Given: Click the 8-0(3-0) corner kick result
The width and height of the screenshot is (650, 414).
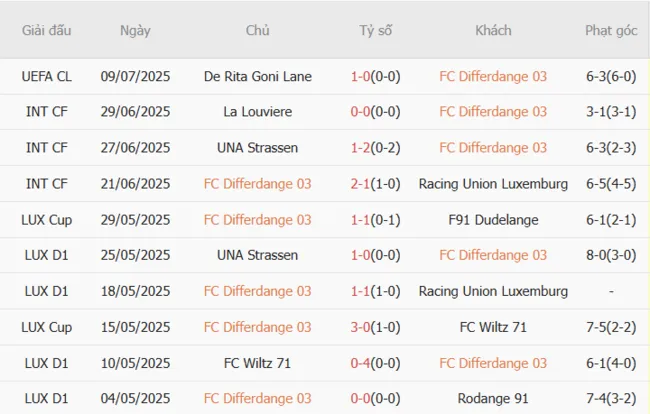Looking at the screenshot, I should point(611,255).
